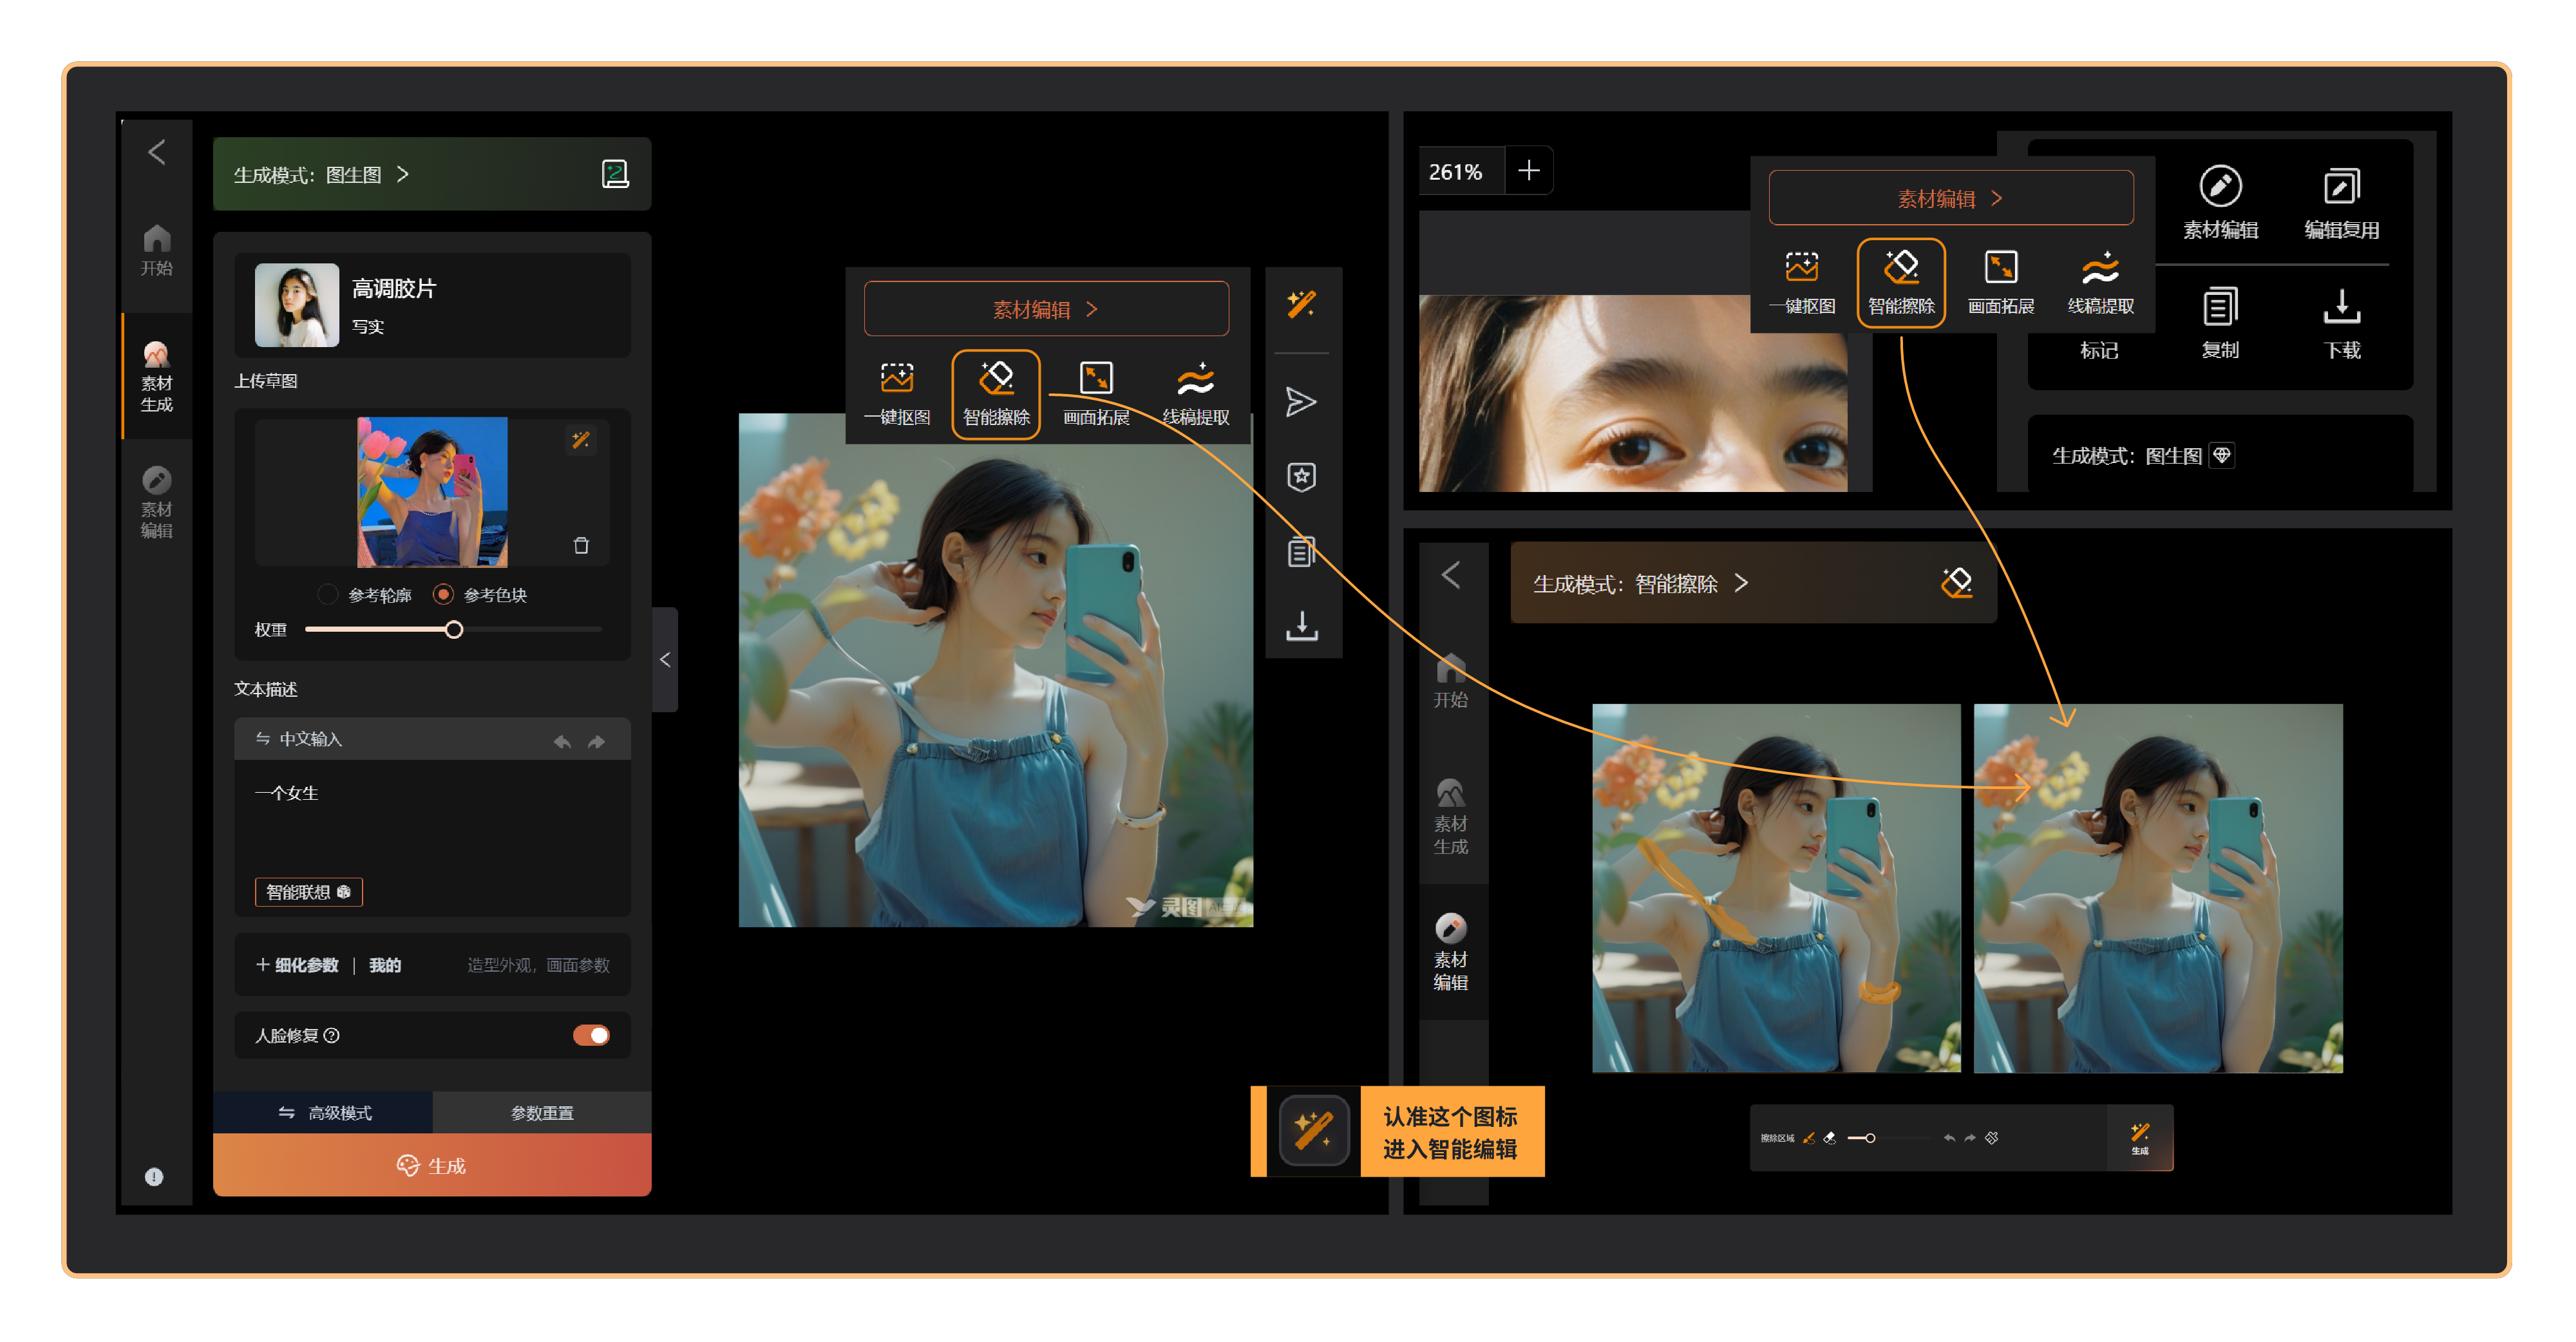Select 一键抠图 in the 261% zoomed panel popup
The height and width of the screenshot is (1342, 2576).
coord(1801,283)
